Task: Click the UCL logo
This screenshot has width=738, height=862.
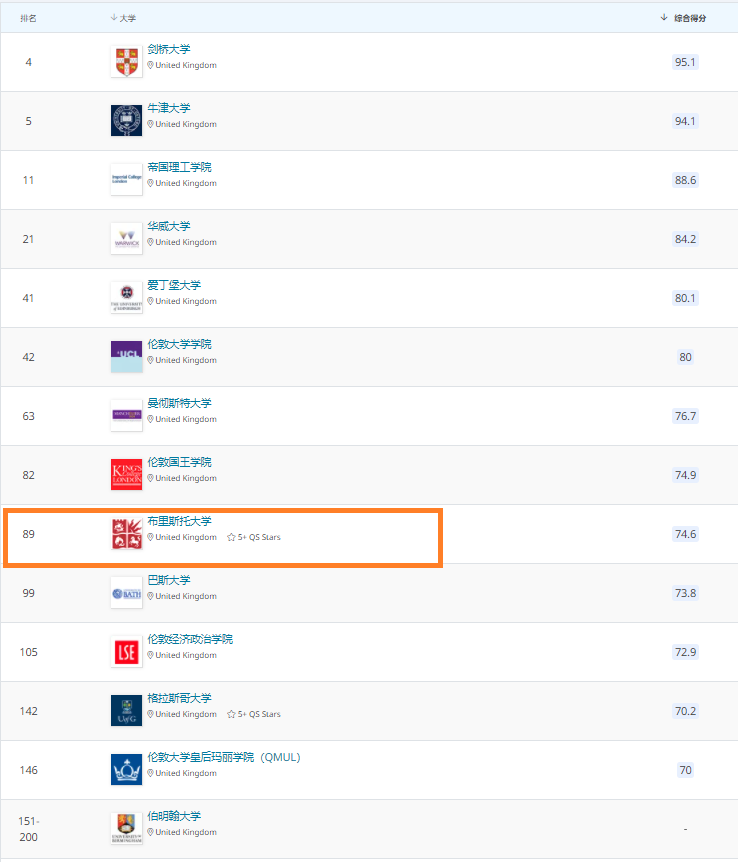Action: 126,357
